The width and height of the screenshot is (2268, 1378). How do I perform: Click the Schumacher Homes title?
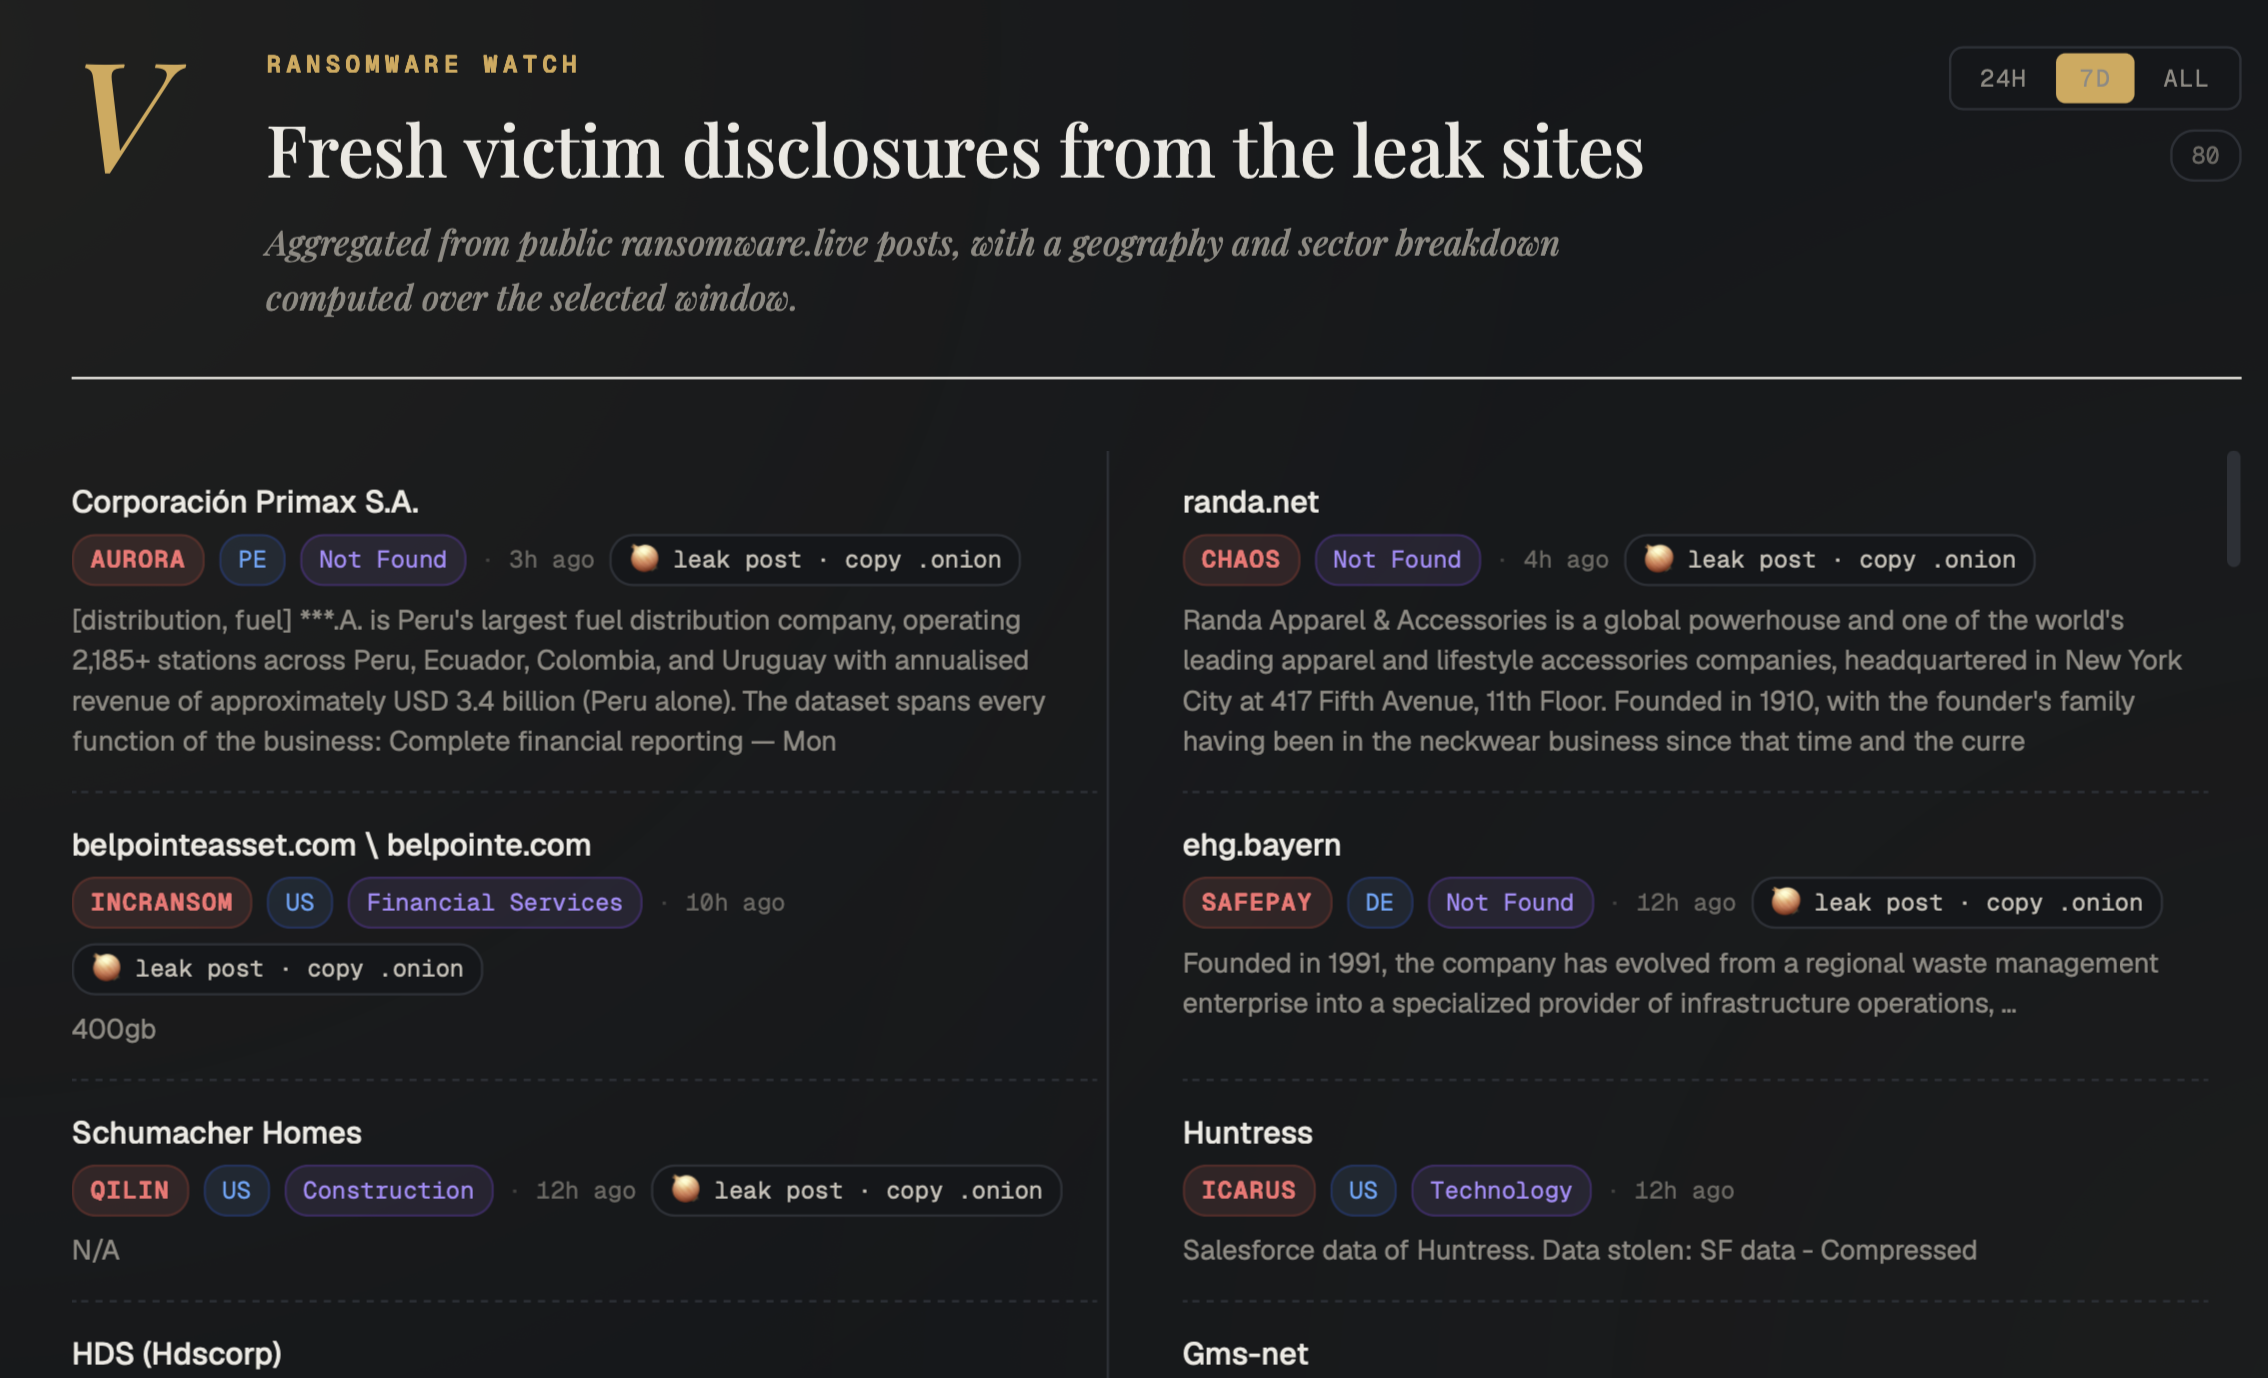pyautogui.click(x=216, y=1132)
